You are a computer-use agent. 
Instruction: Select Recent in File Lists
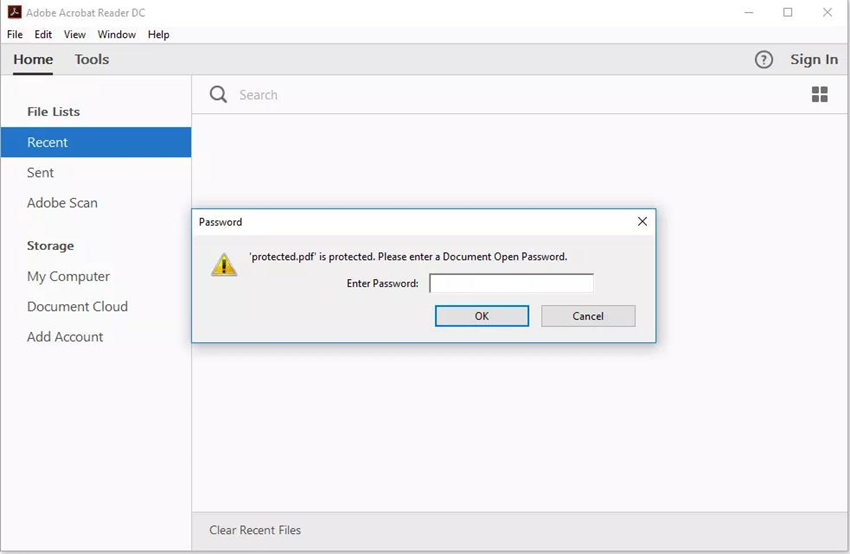pos(48,142)
